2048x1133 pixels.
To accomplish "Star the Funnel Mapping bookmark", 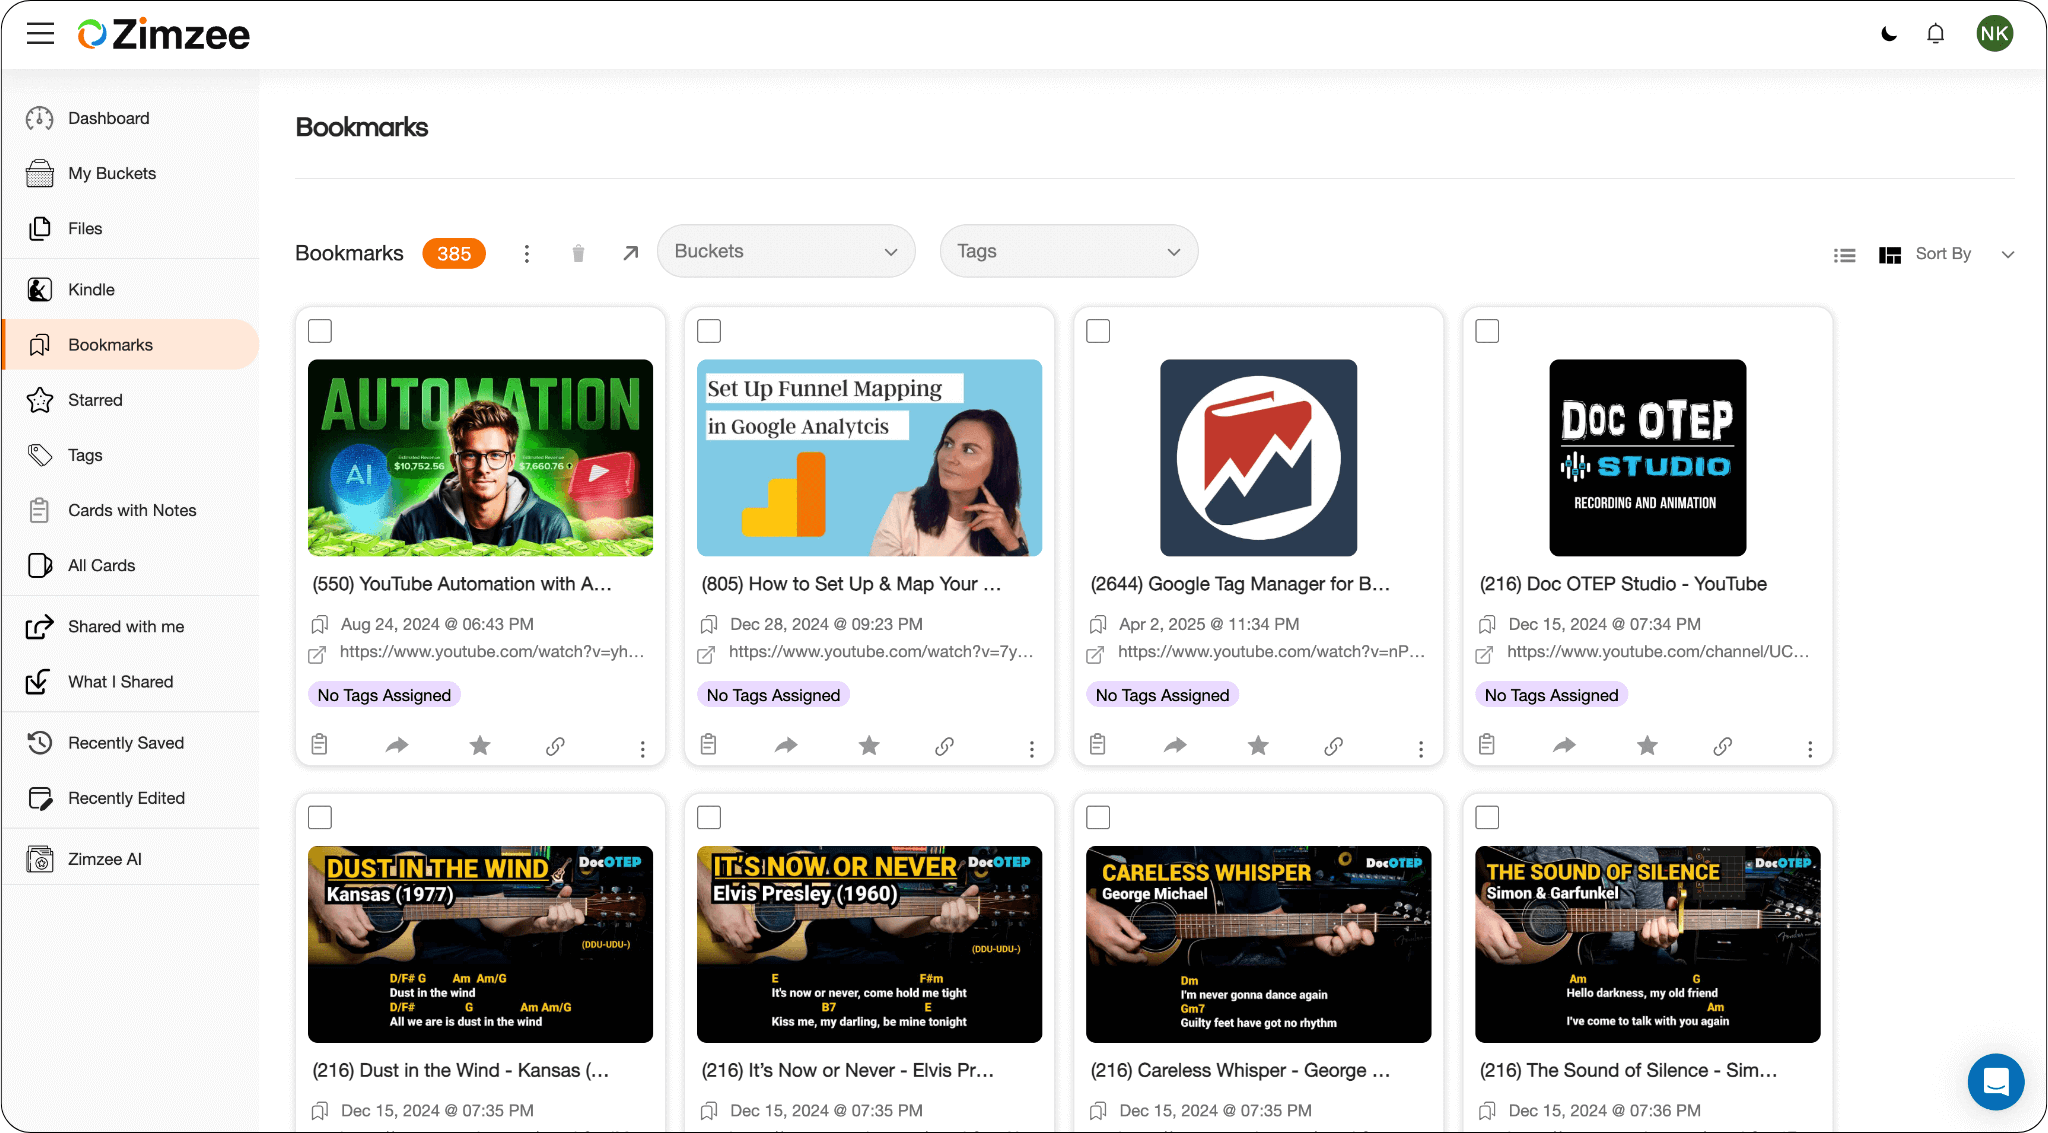I will point(869,746).
